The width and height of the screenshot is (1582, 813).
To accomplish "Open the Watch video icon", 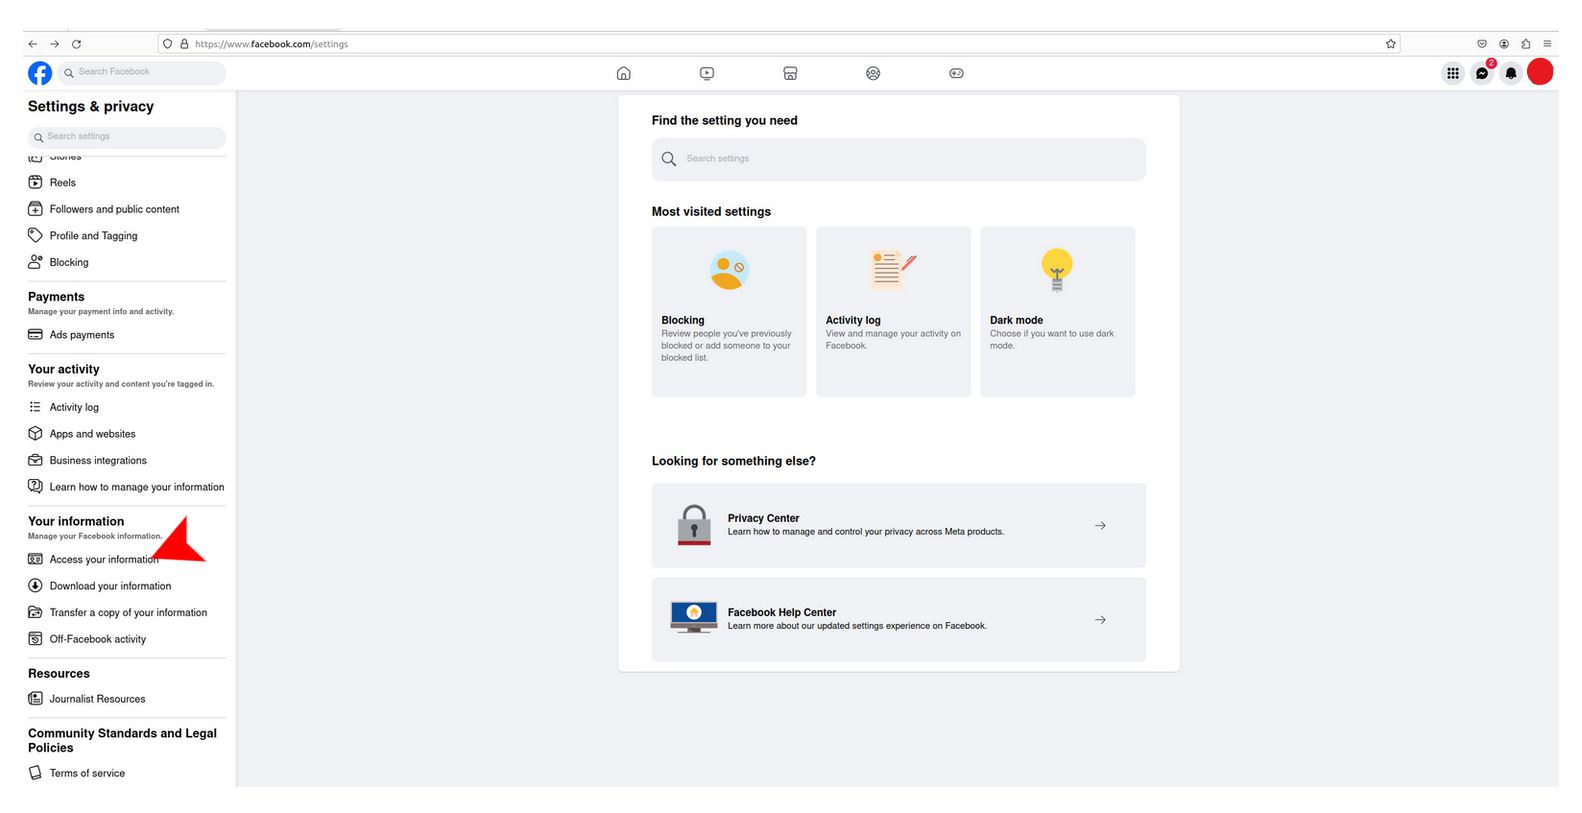I will coord(707,73).
